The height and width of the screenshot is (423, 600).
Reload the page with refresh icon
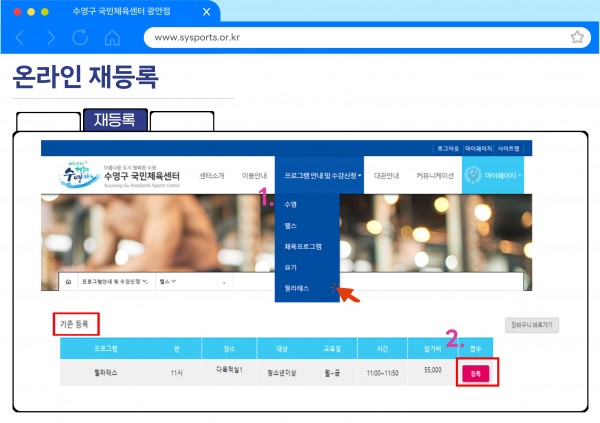pyautogui.click(x=82, y=37)
